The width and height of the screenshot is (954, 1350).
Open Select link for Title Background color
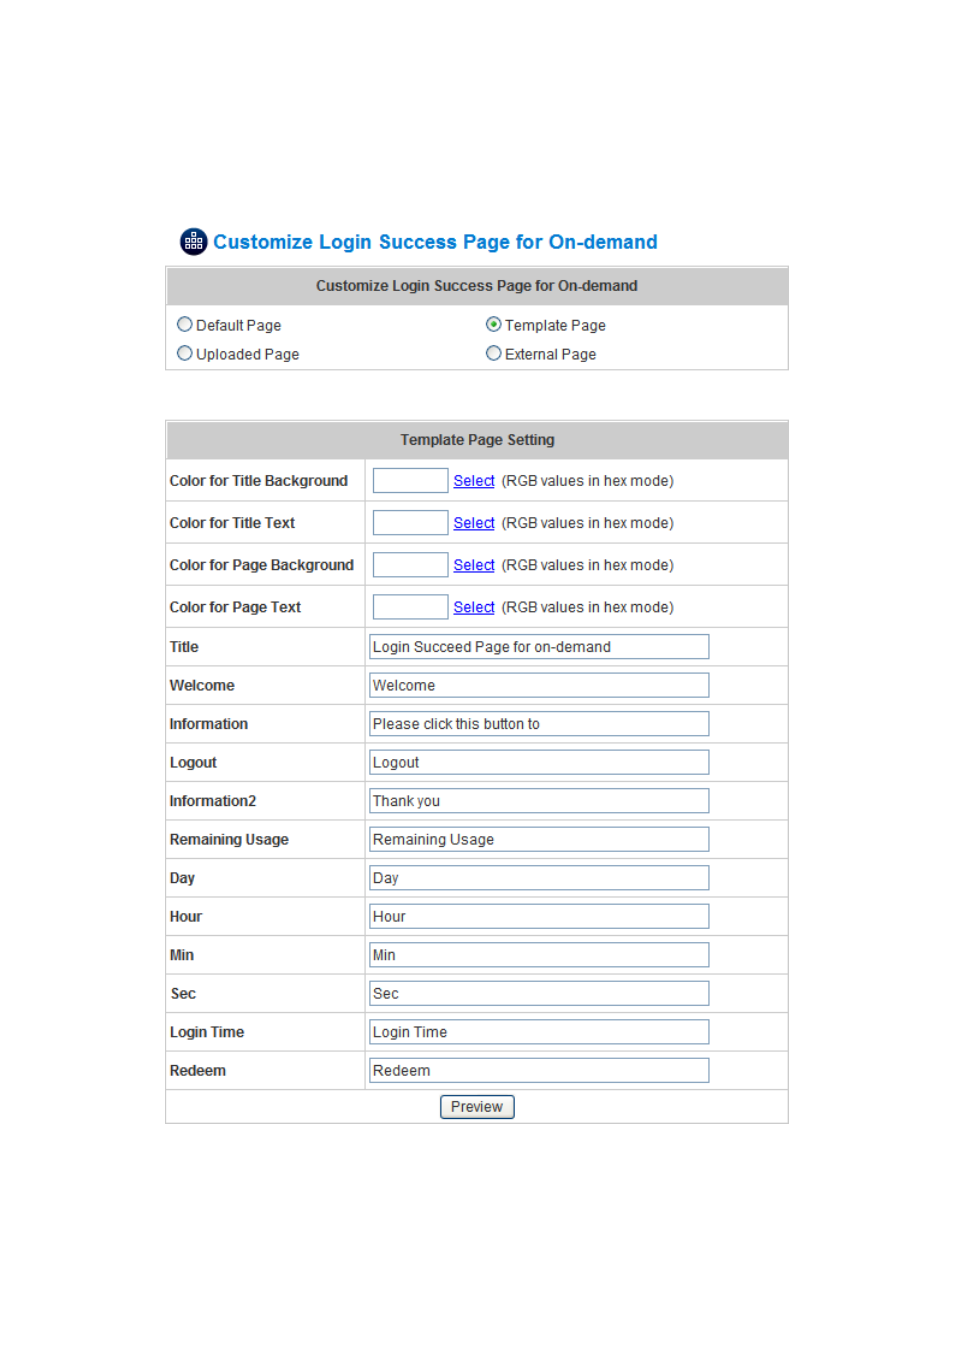click(x=474, y=481)
